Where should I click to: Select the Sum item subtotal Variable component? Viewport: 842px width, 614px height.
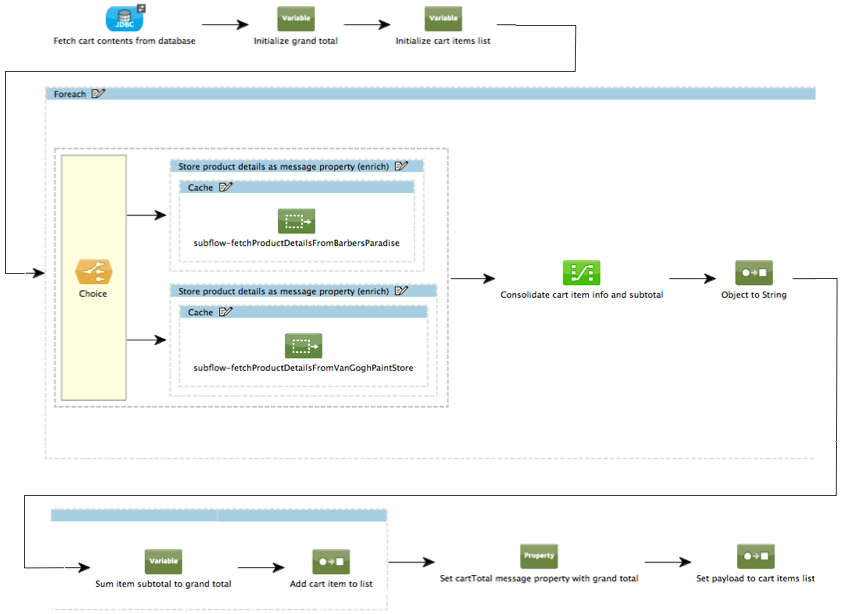[163, 561]
